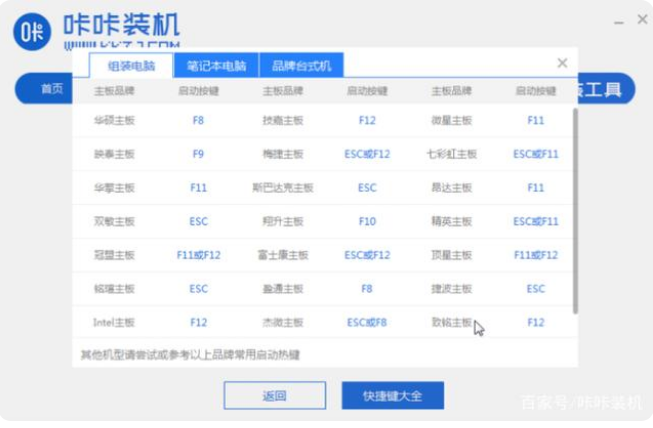Viewport: 653px width, 428px height.
Task: Click the ESC hotkey for 斯巴达克主板
Action: coord(367,187)
